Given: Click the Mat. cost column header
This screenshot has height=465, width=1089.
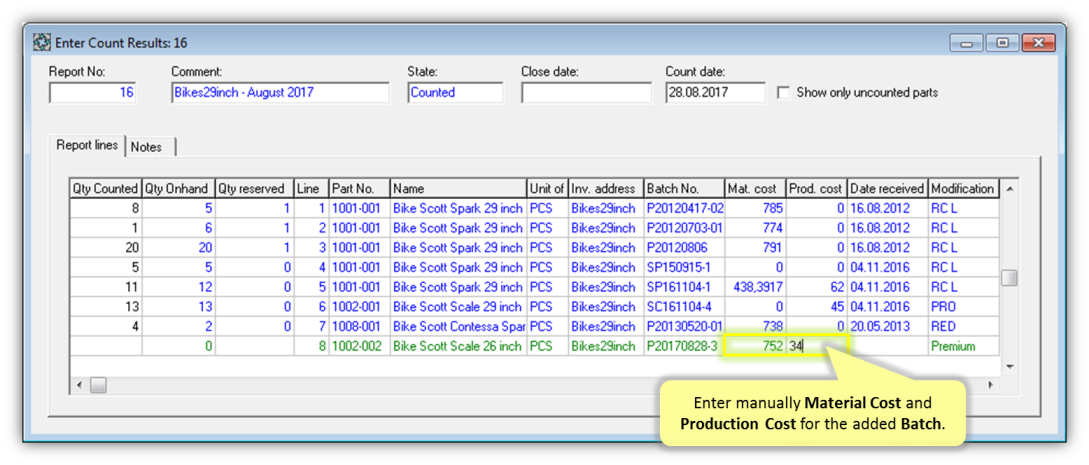Looking at the screenshot, I should click(x=756, y=188).
